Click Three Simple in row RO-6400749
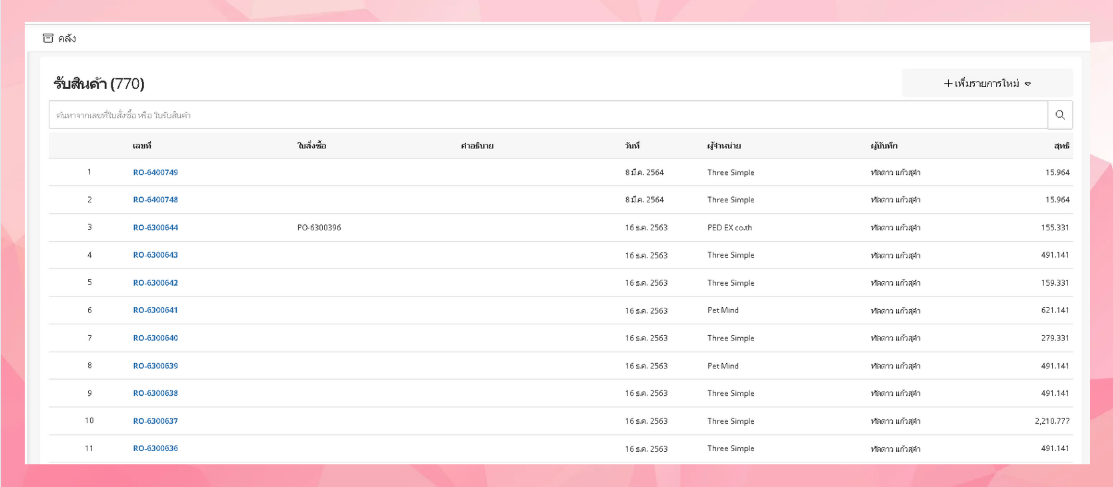 730,172
